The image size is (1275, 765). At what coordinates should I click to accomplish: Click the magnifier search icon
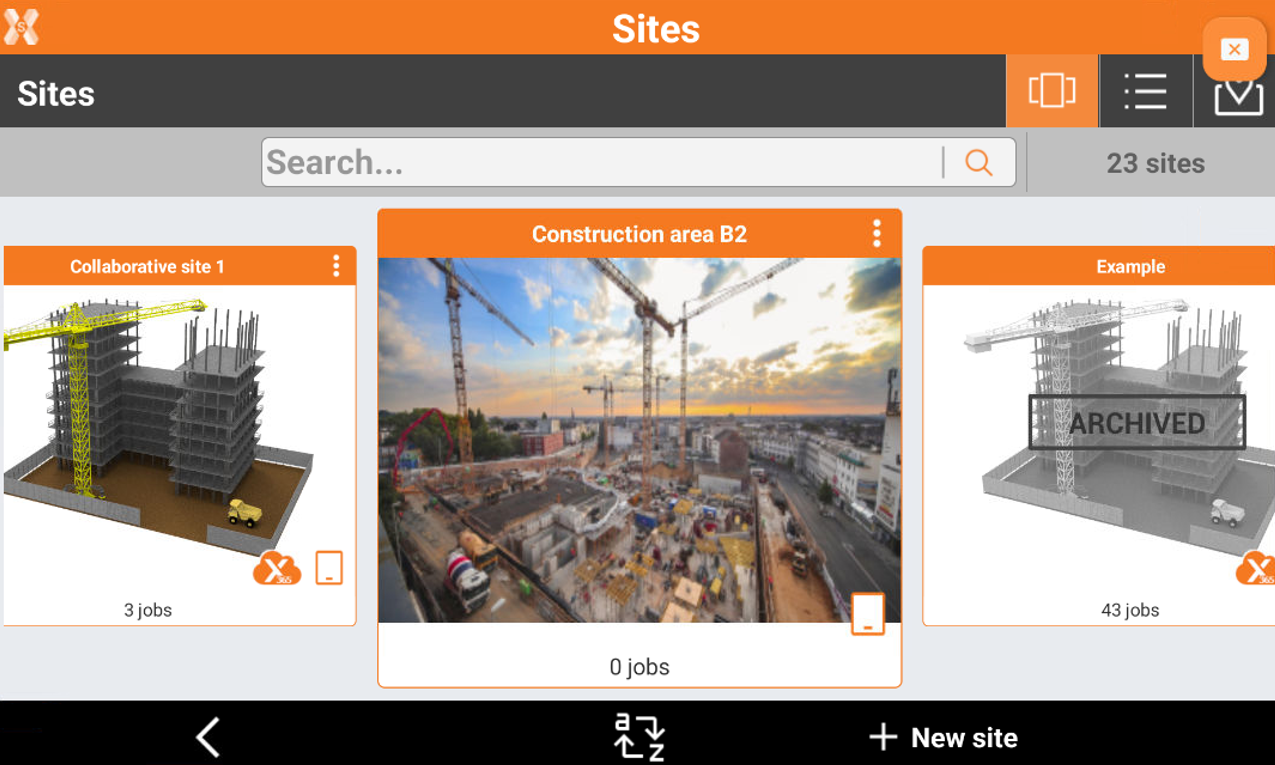pyautogui.click(x=979, y=163)
